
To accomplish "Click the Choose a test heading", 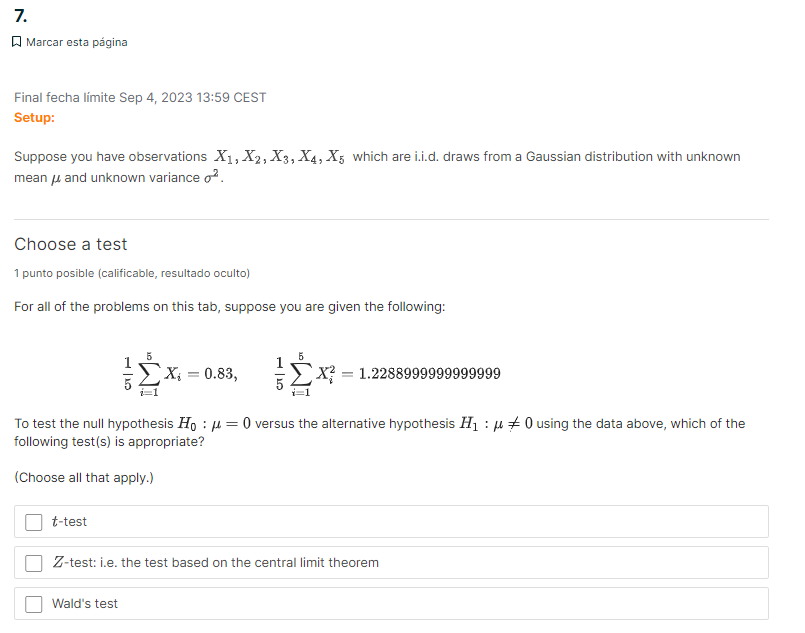I will click(x=70, y=244).
